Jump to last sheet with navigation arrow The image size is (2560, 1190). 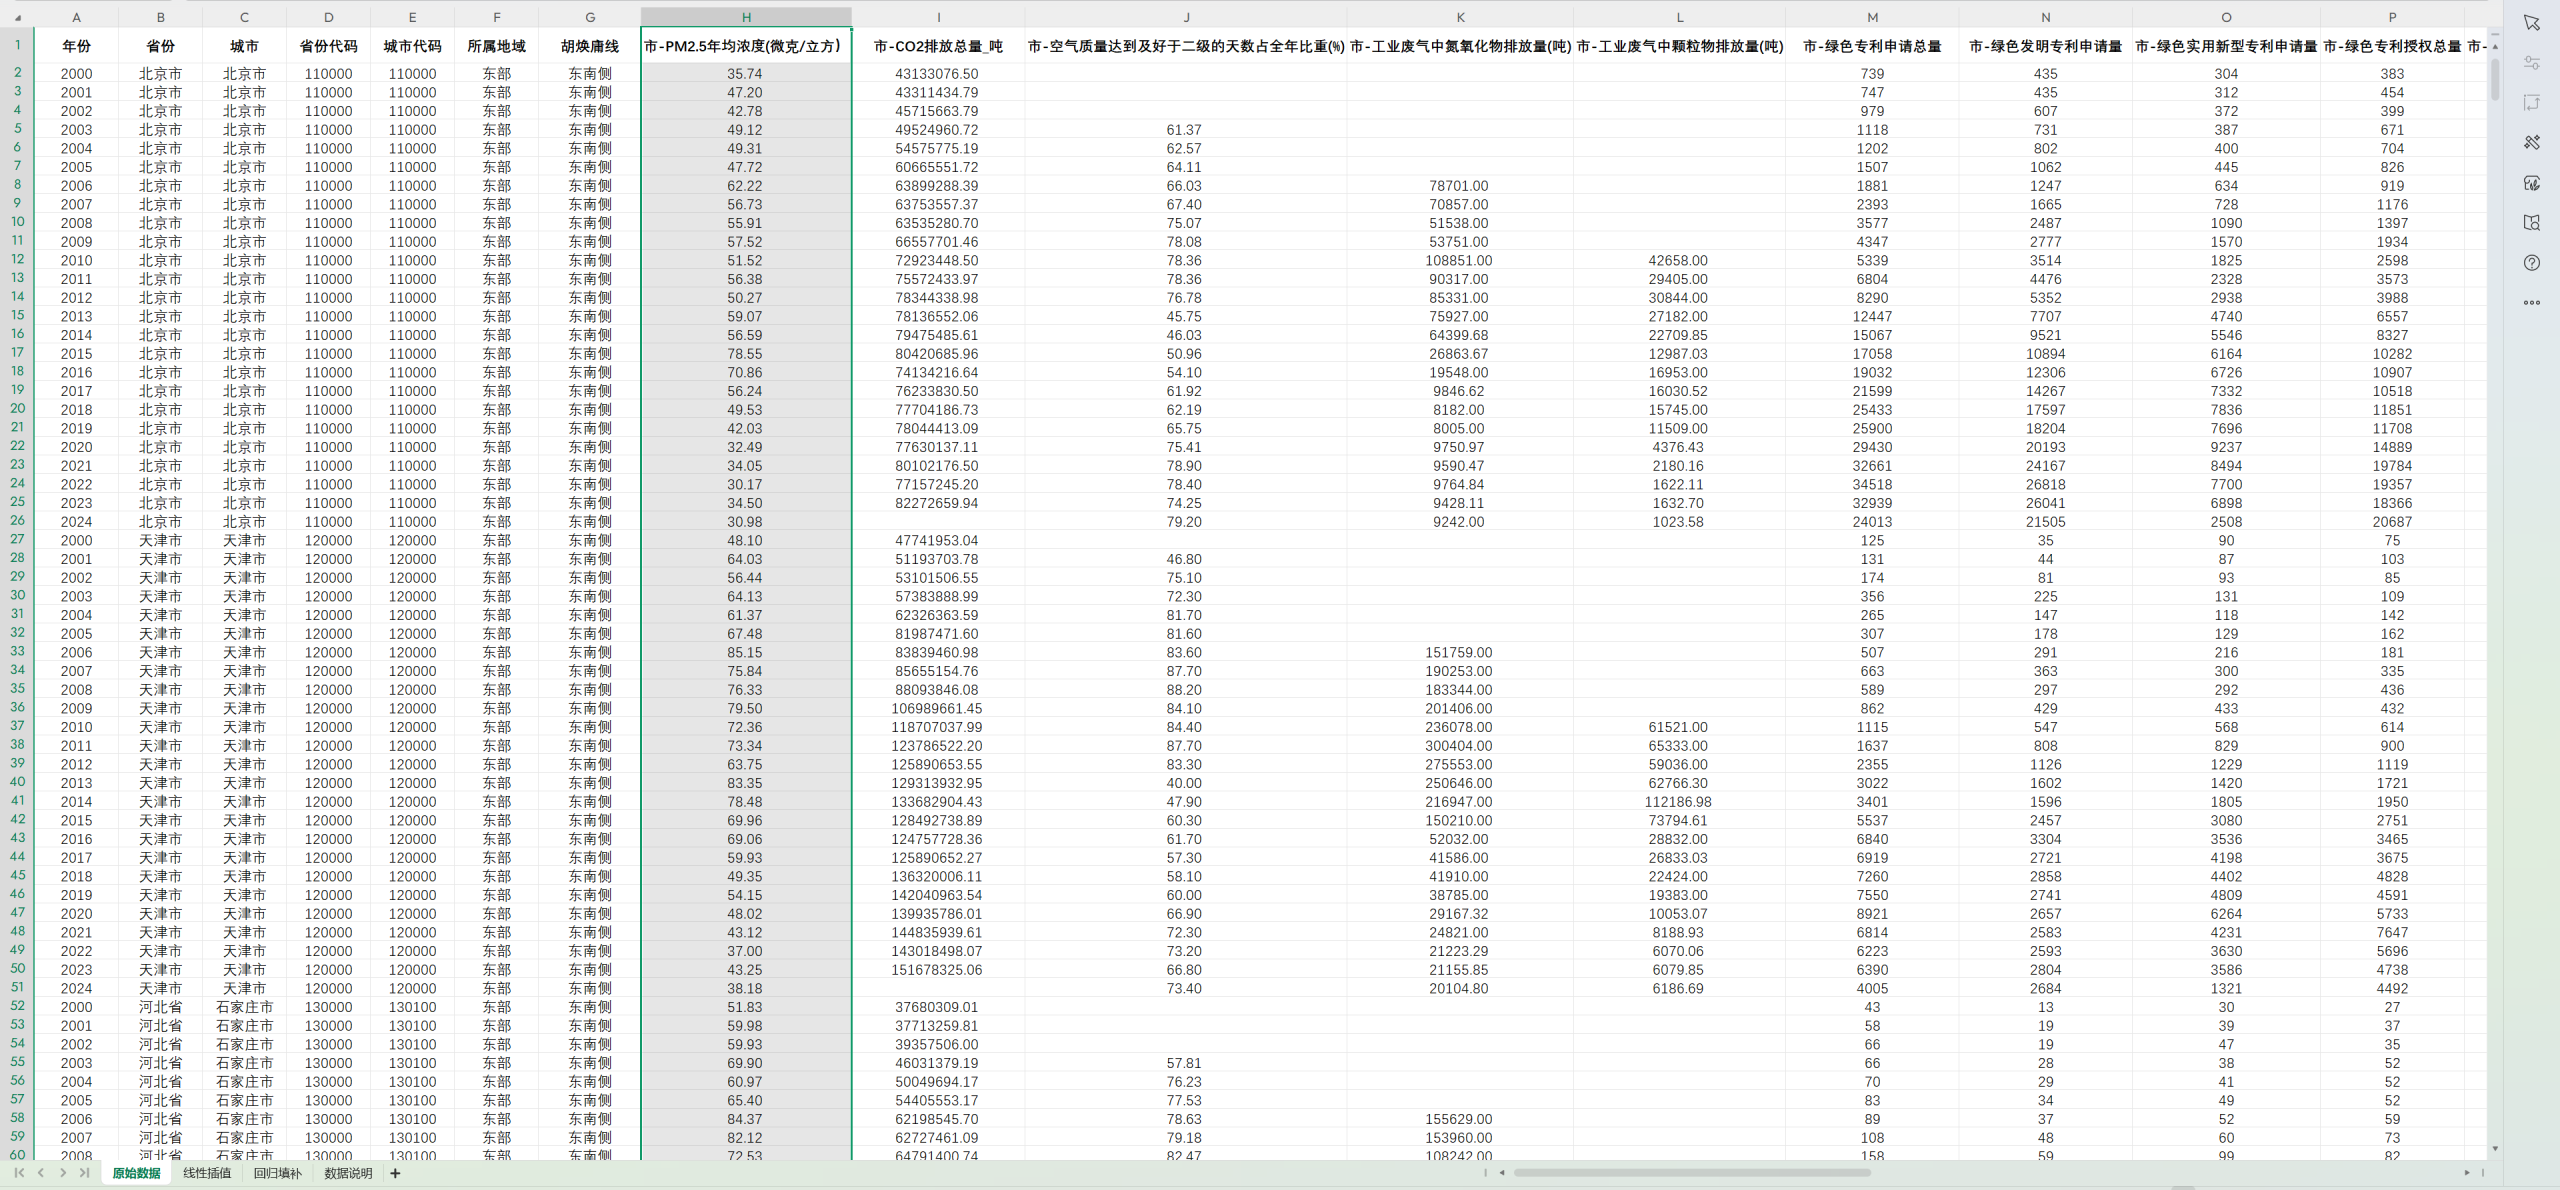[x=85, y=1173]
